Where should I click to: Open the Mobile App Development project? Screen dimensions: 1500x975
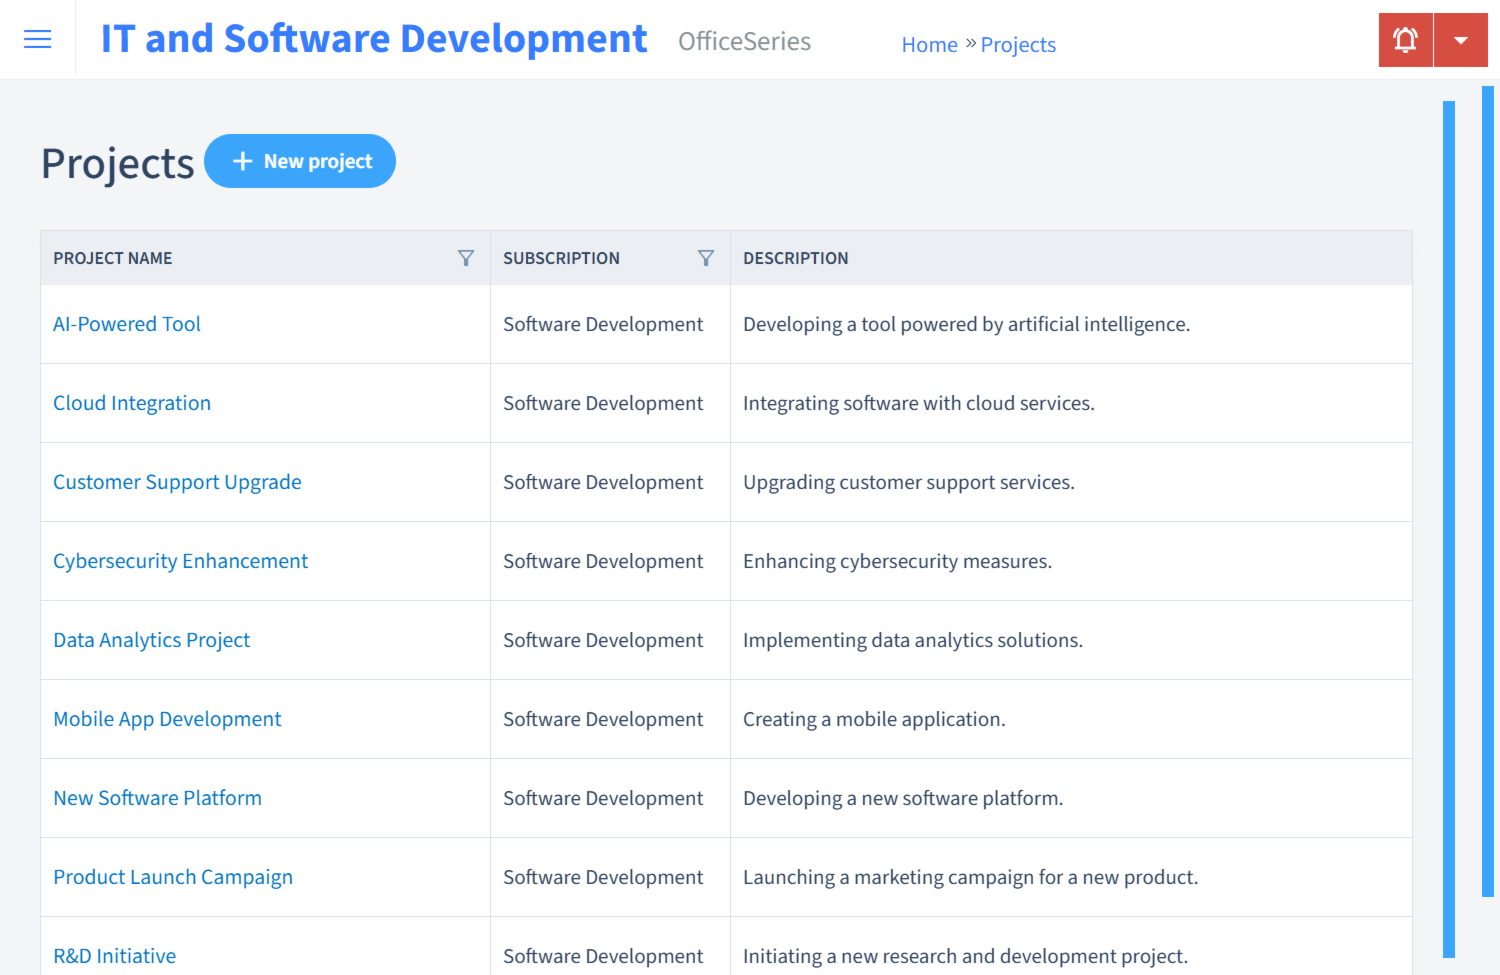pos(167,719)
